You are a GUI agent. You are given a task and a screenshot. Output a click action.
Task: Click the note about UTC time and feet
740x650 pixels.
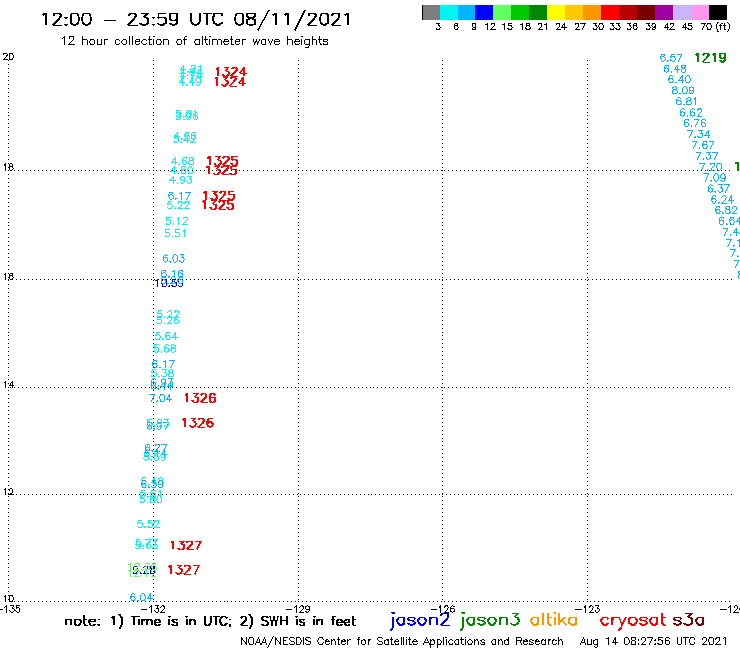[210, 621]
